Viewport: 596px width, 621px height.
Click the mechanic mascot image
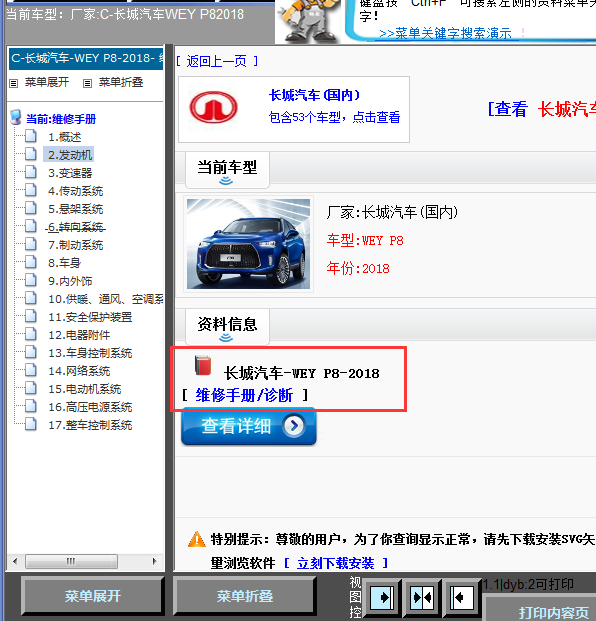click(x=308, y=21)
